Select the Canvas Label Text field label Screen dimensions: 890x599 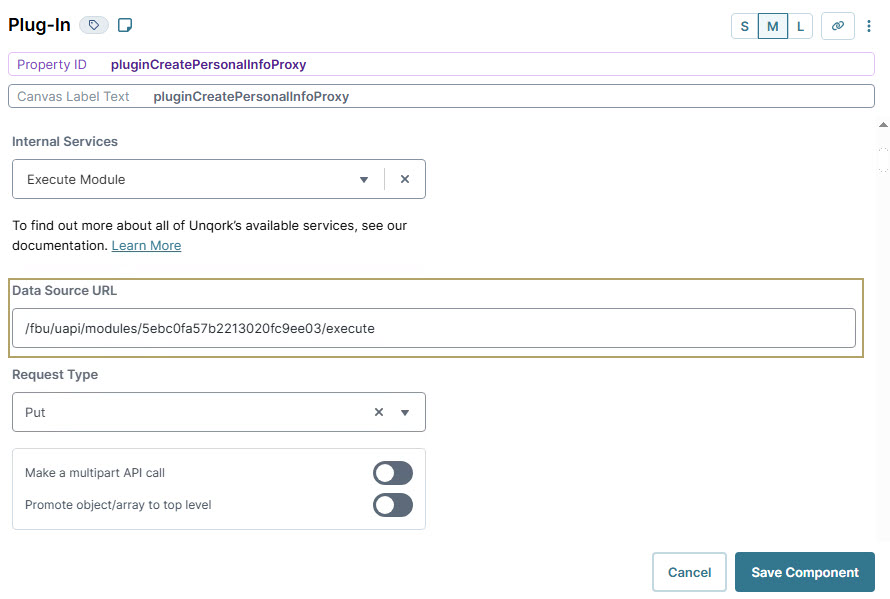coord(72,96)
